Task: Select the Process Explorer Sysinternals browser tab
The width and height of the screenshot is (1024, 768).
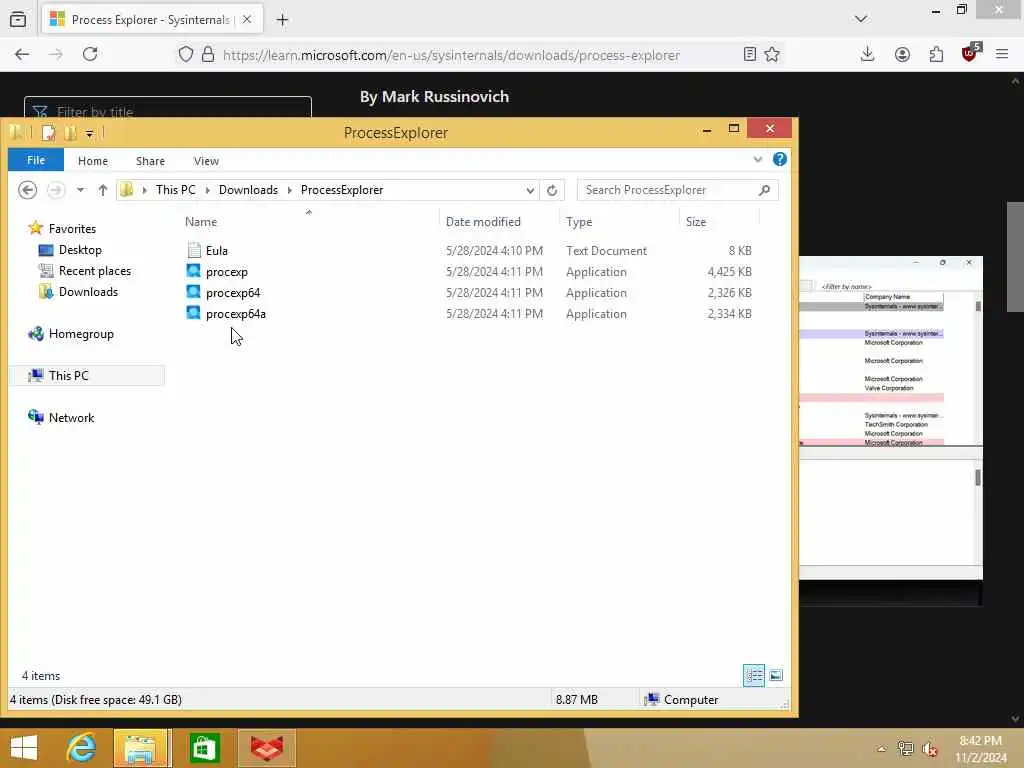Action: click(x=152, y=20)
